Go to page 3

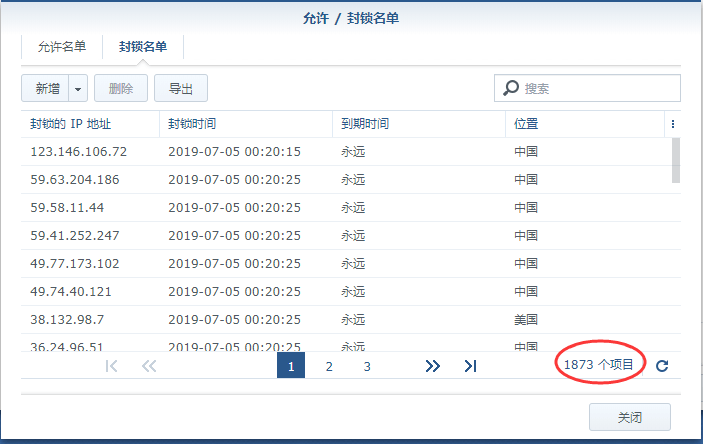(x=367, y=366)
